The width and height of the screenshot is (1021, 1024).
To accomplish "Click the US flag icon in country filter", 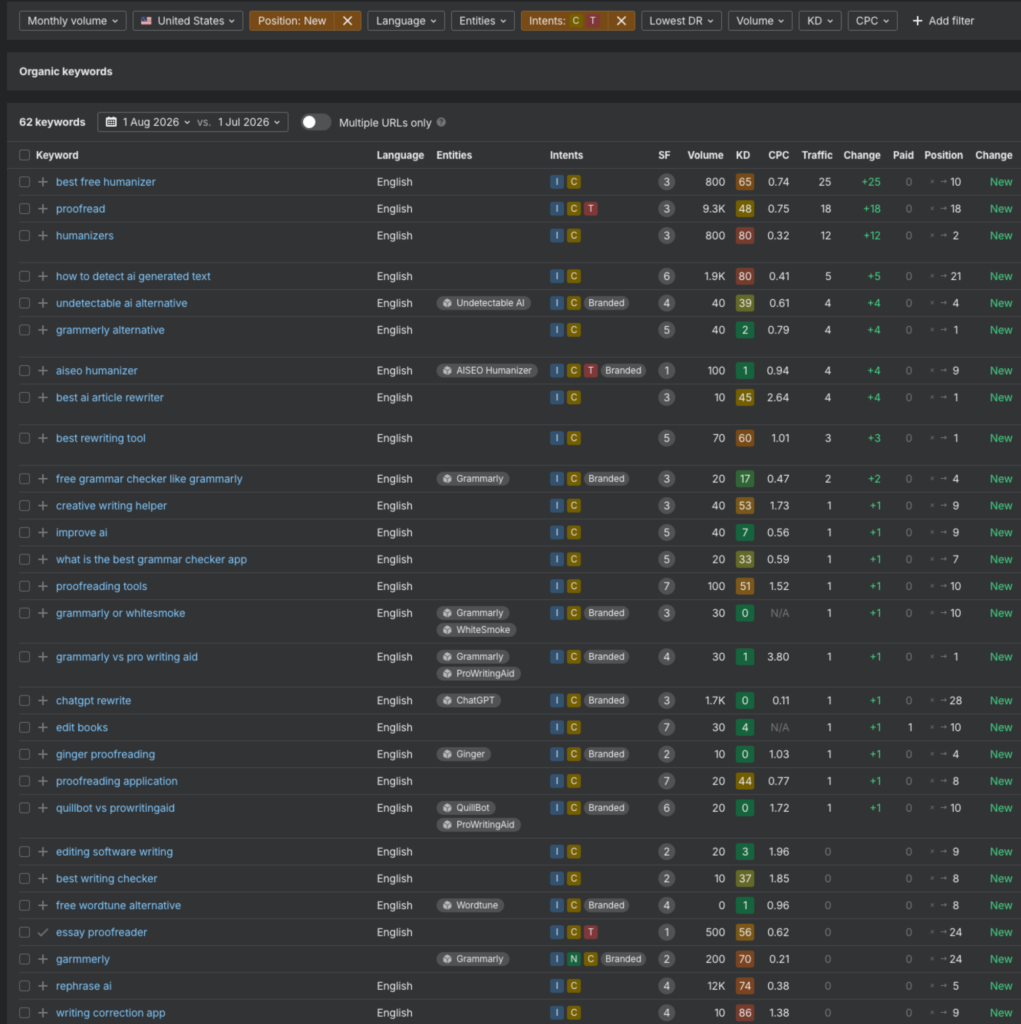I will (146, 21).
